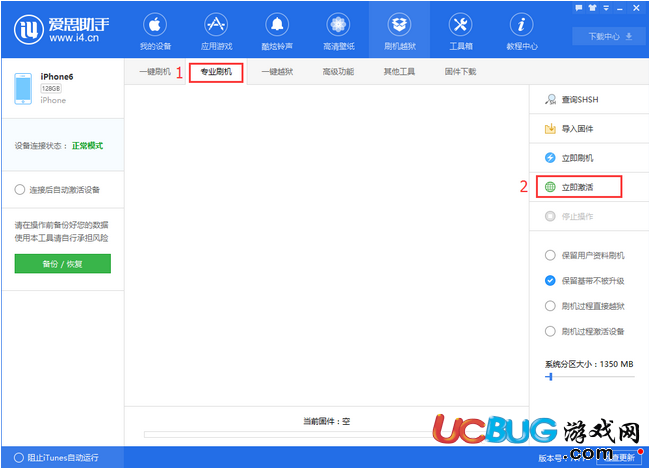This screenshot has width=649, height=468.
Task: Toggle 阻止iTunes自动运行 option
Action: pyautogui.click(x=19, y=458)
